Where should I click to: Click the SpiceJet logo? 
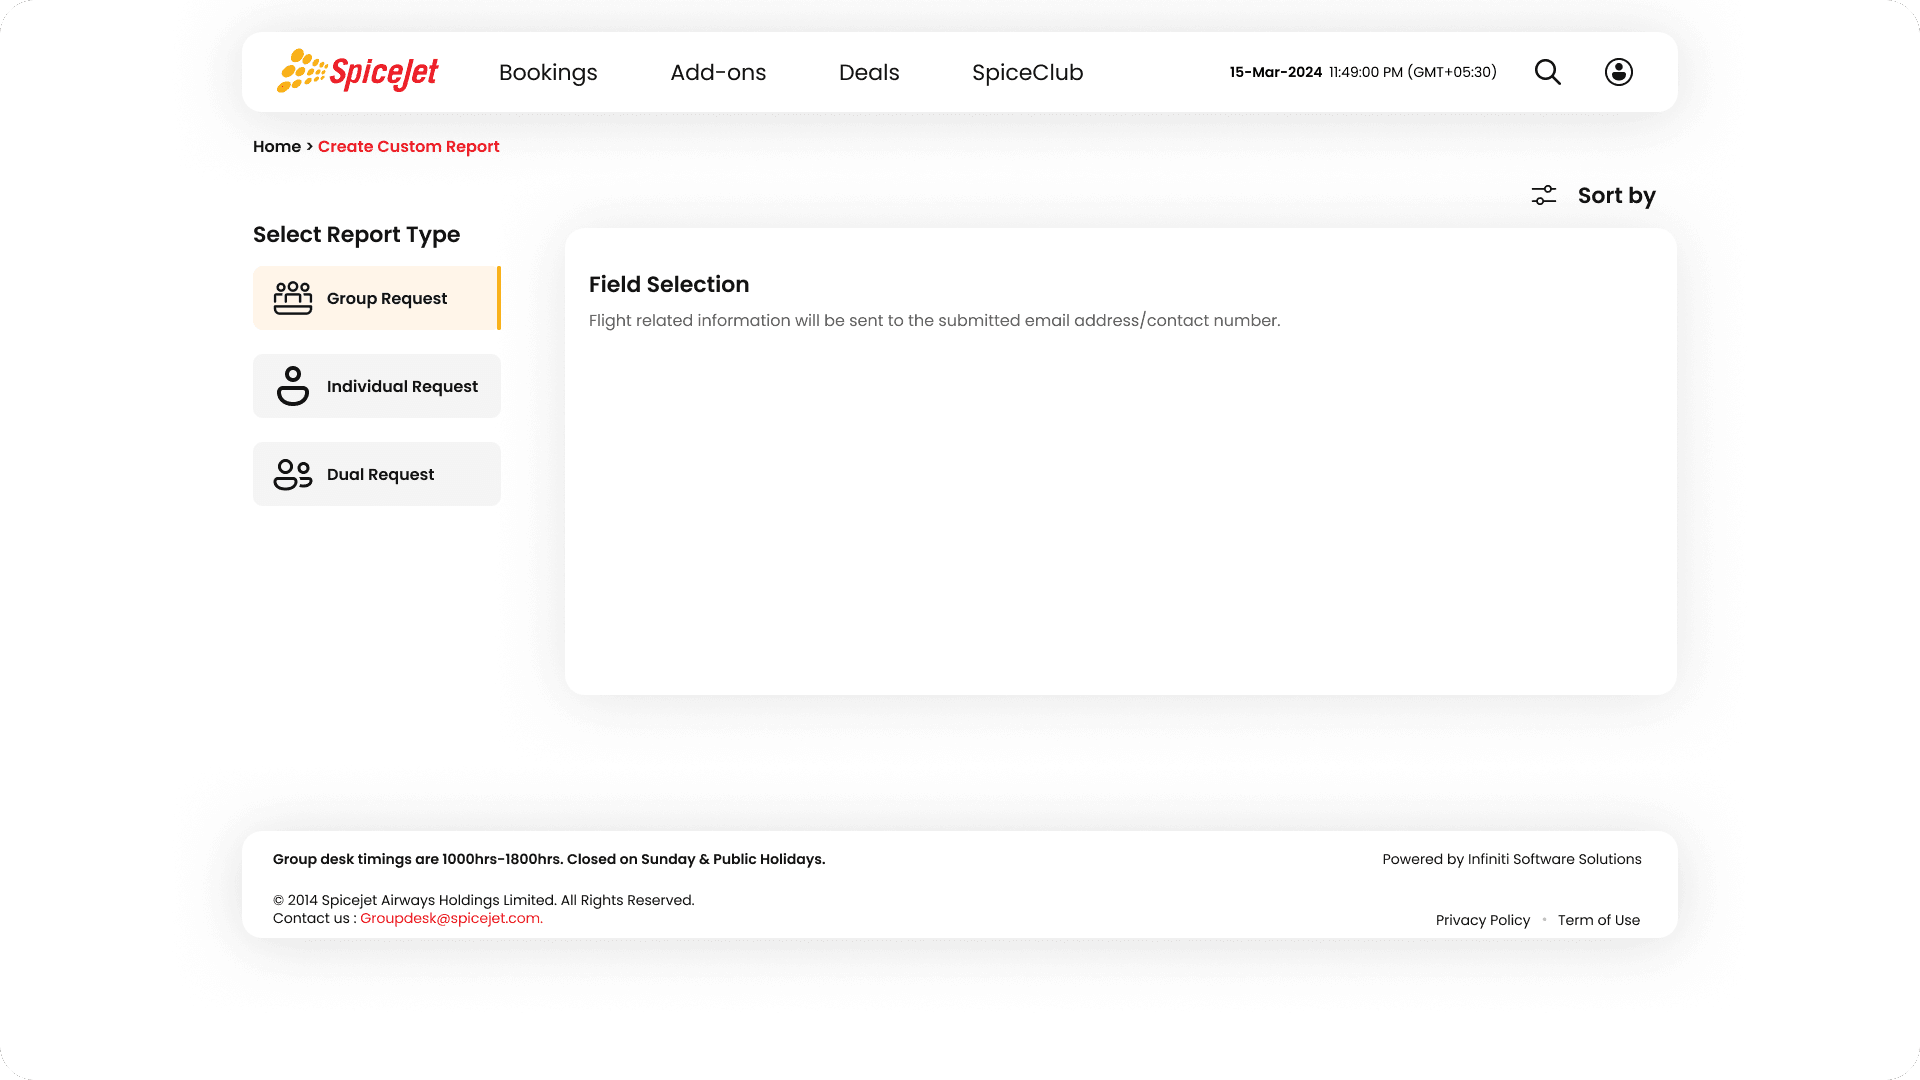point(357,72)
